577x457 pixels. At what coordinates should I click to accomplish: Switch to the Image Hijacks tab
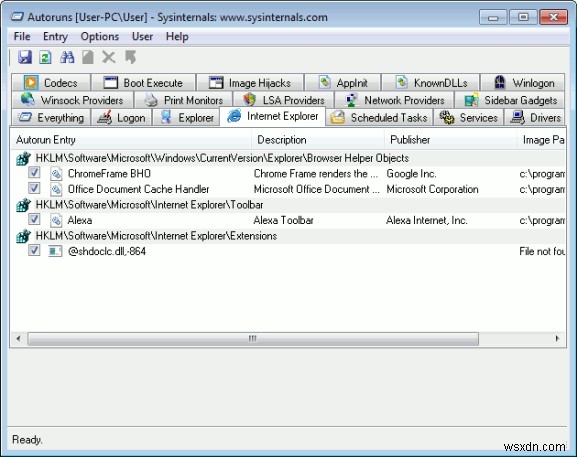point(250,82)
